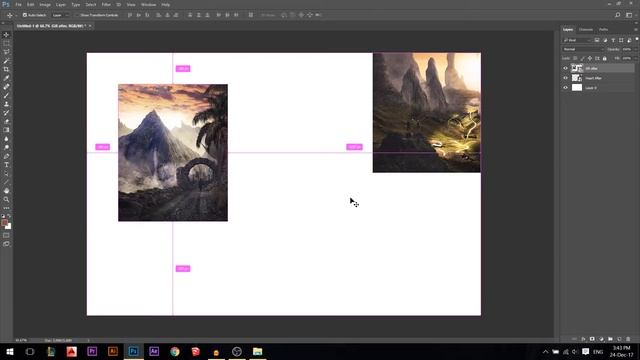Hide the bottom white layer

coord(565,88)
